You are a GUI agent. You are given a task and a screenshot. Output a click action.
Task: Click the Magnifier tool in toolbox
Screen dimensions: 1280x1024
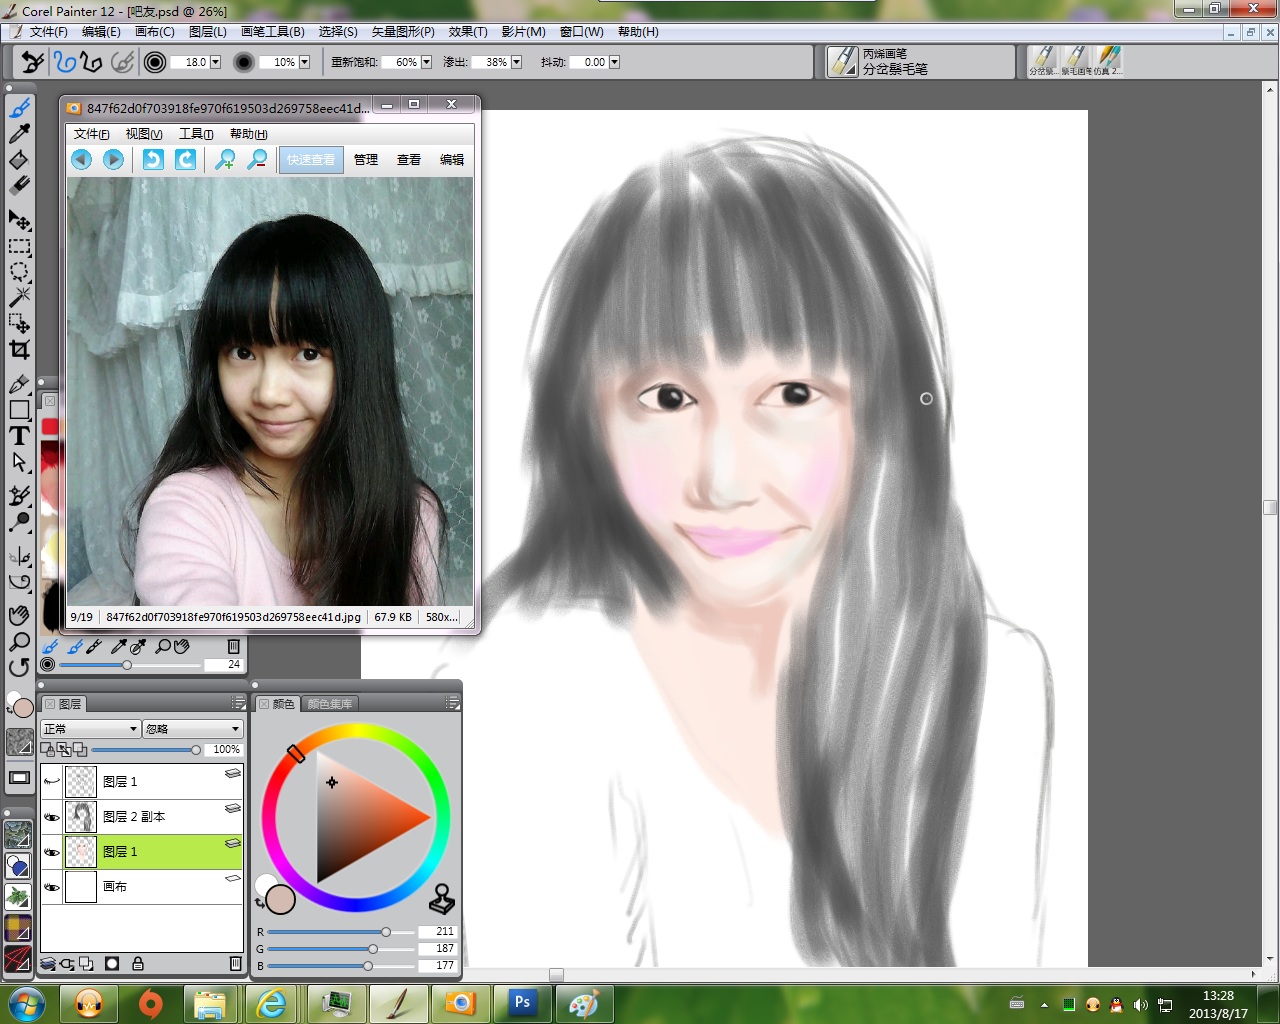[19, 641]
